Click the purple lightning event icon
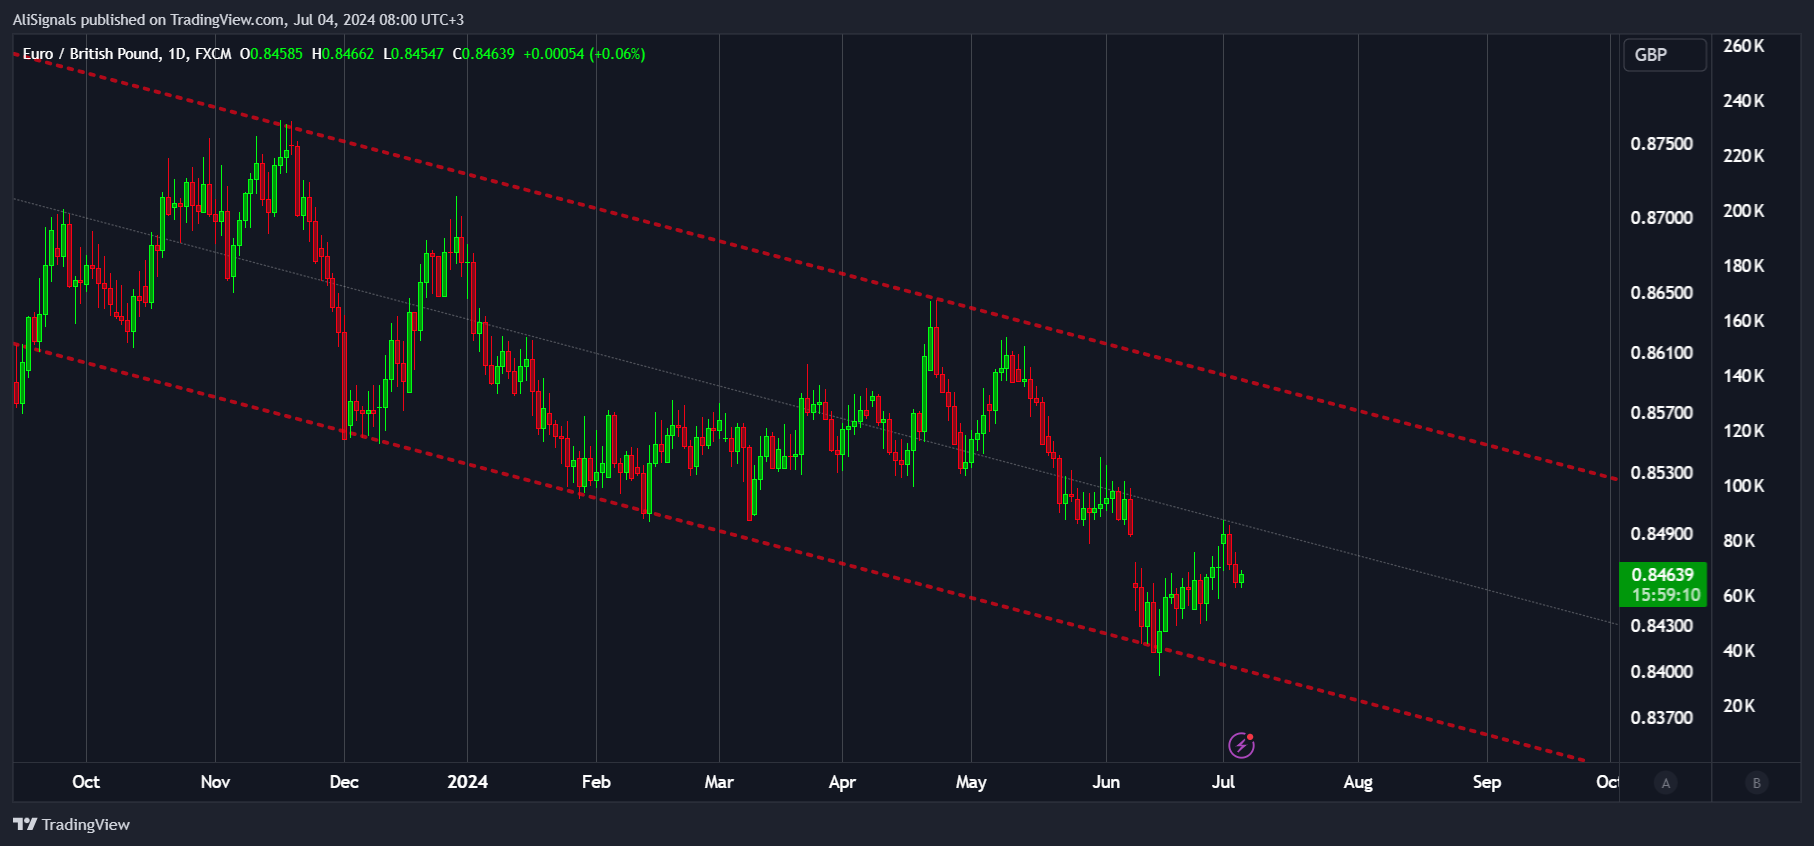 coord(1241,745)
